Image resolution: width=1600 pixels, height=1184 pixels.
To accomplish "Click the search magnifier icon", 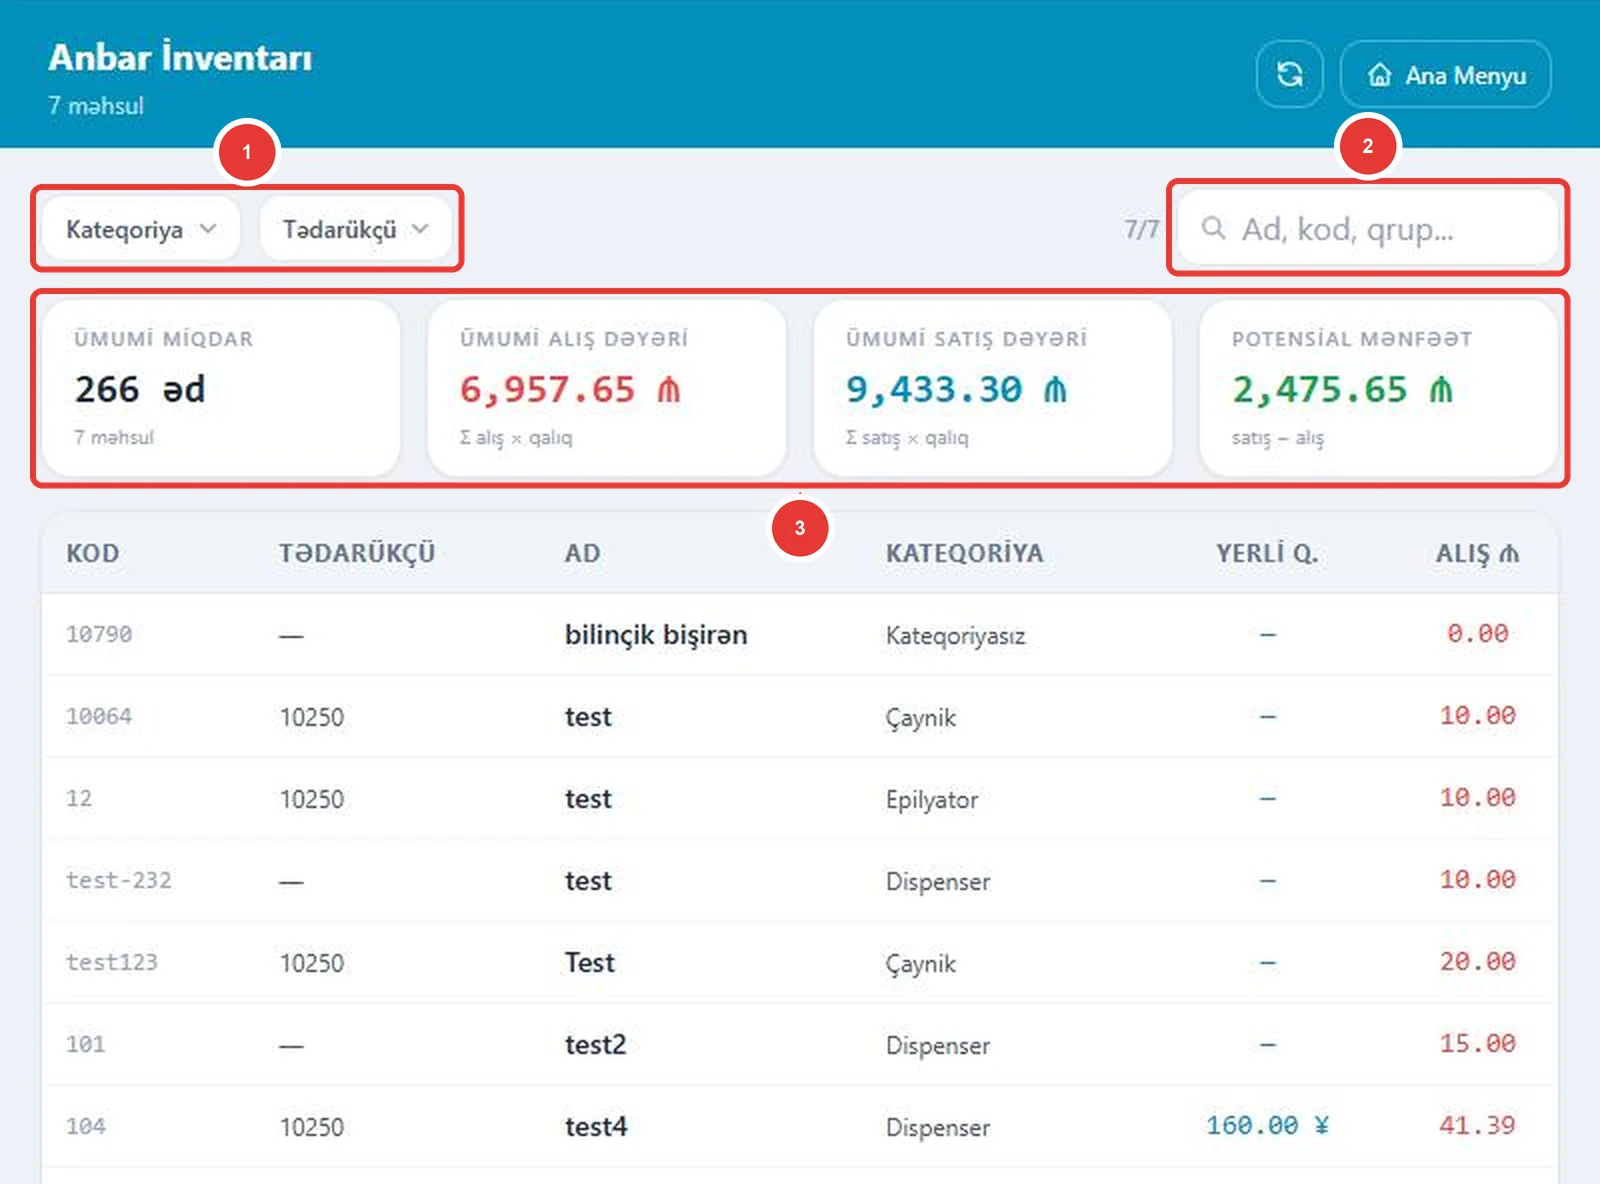I will pos(1213,228).
